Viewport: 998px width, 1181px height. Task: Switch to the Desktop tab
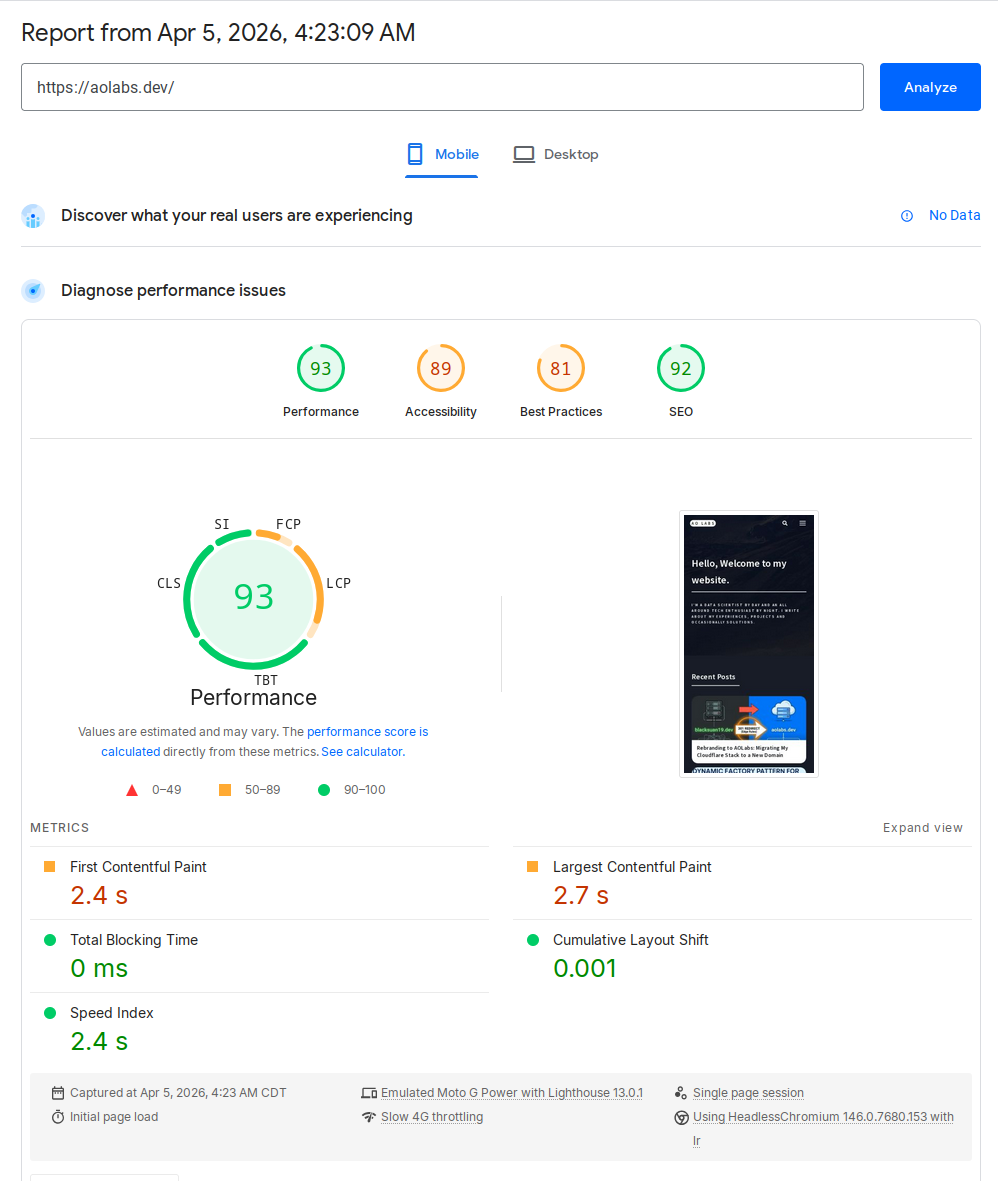point(555,154)
